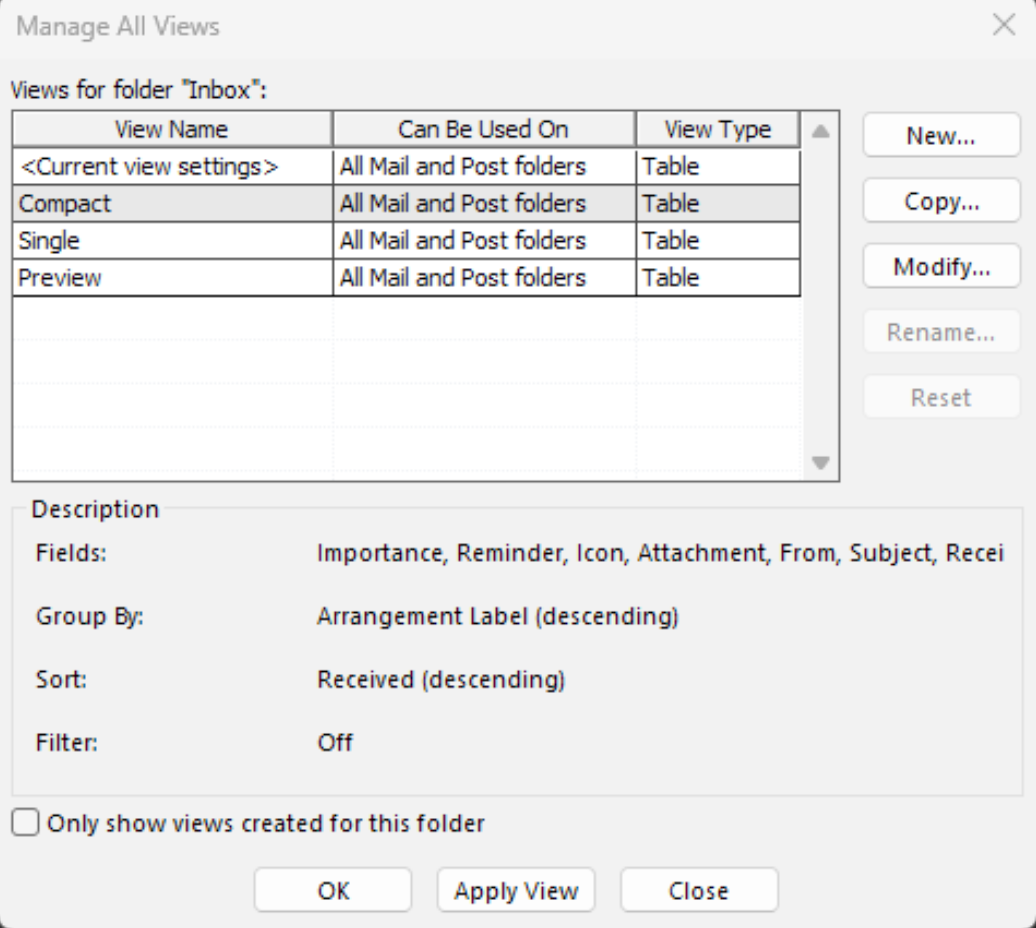Close the Manage All Views dialog
The height and width of the screenshot is (928, 1036).
pyautogui.click(x=699, y=889)
